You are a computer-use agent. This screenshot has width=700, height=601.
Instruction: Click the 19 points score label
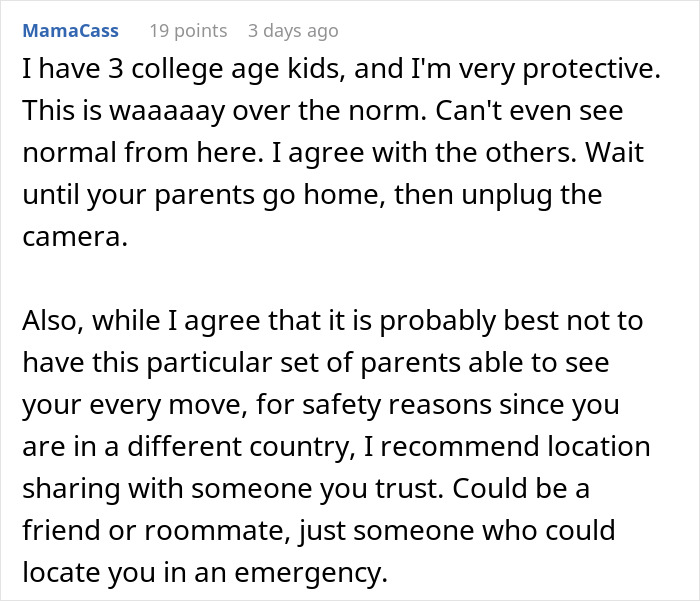click(x=187, y=31)
